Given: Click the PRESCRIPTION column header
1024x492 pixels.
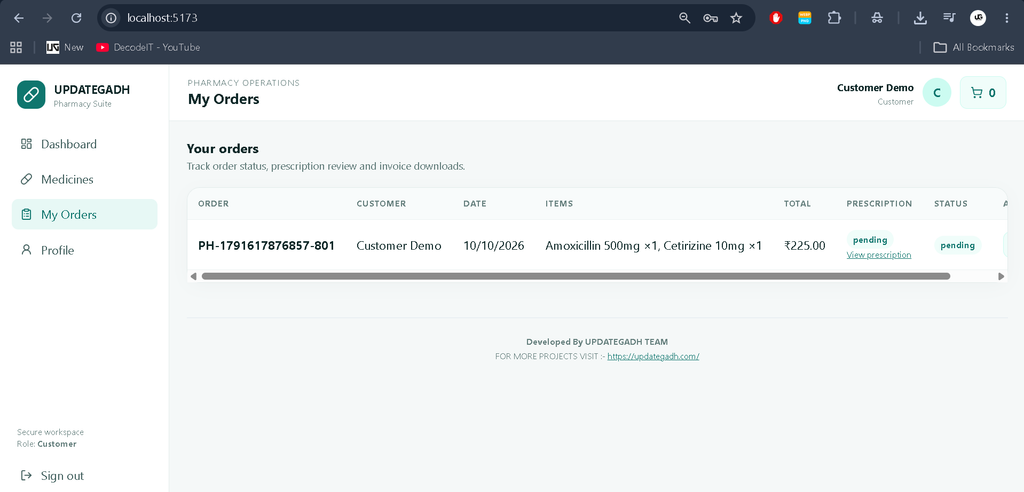Looking at the screenshot, I should click(879, 204).
